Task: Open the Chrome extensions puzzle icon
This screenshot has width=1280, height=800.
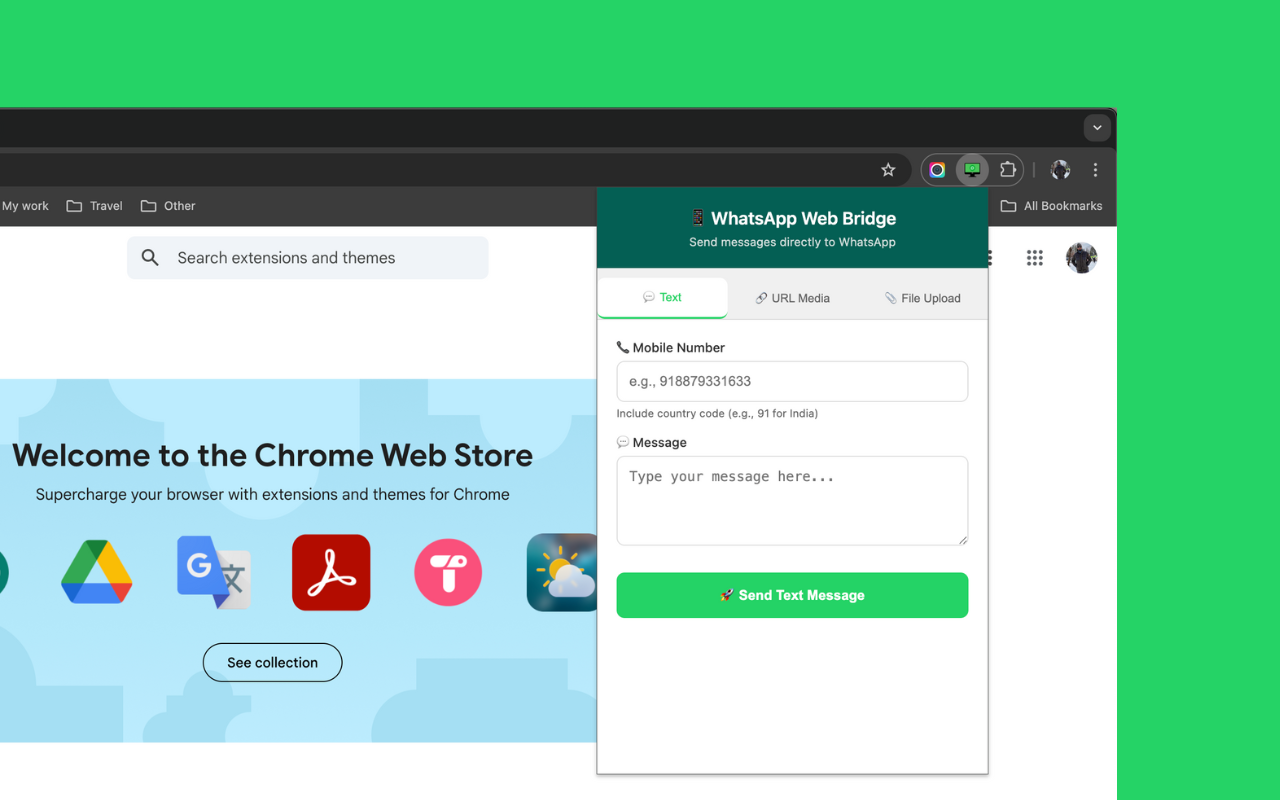Action: [x=1007, y=169]
